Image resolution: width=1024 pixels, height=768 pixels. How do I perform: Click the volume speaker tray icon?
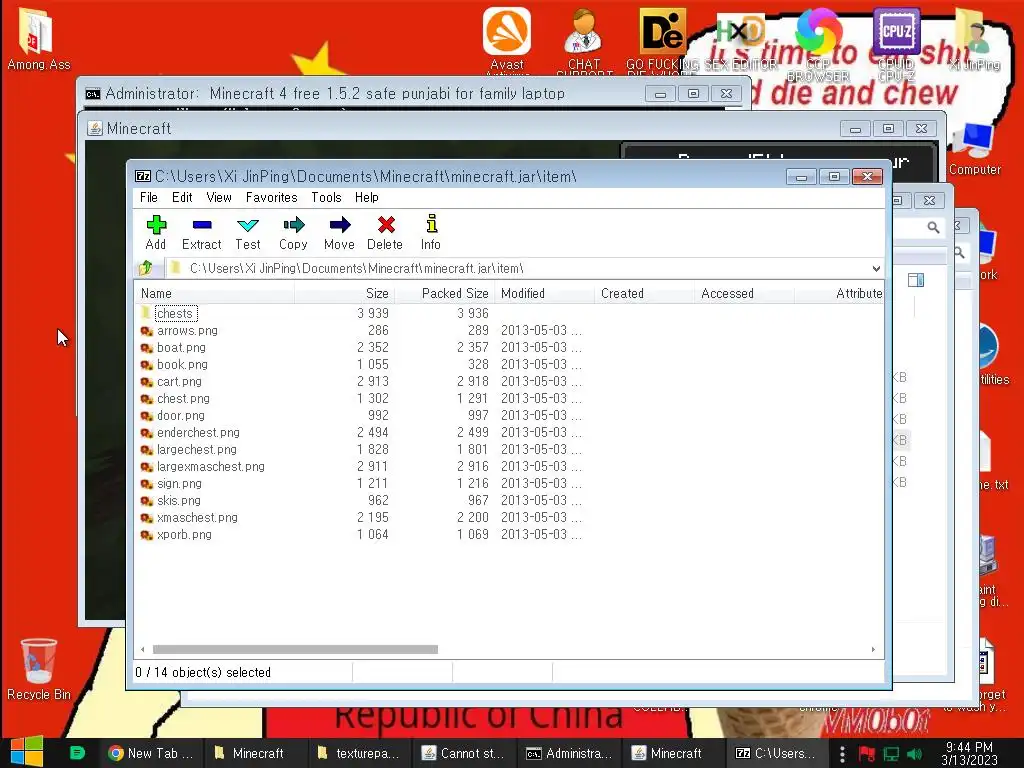[x=915, y=754]
